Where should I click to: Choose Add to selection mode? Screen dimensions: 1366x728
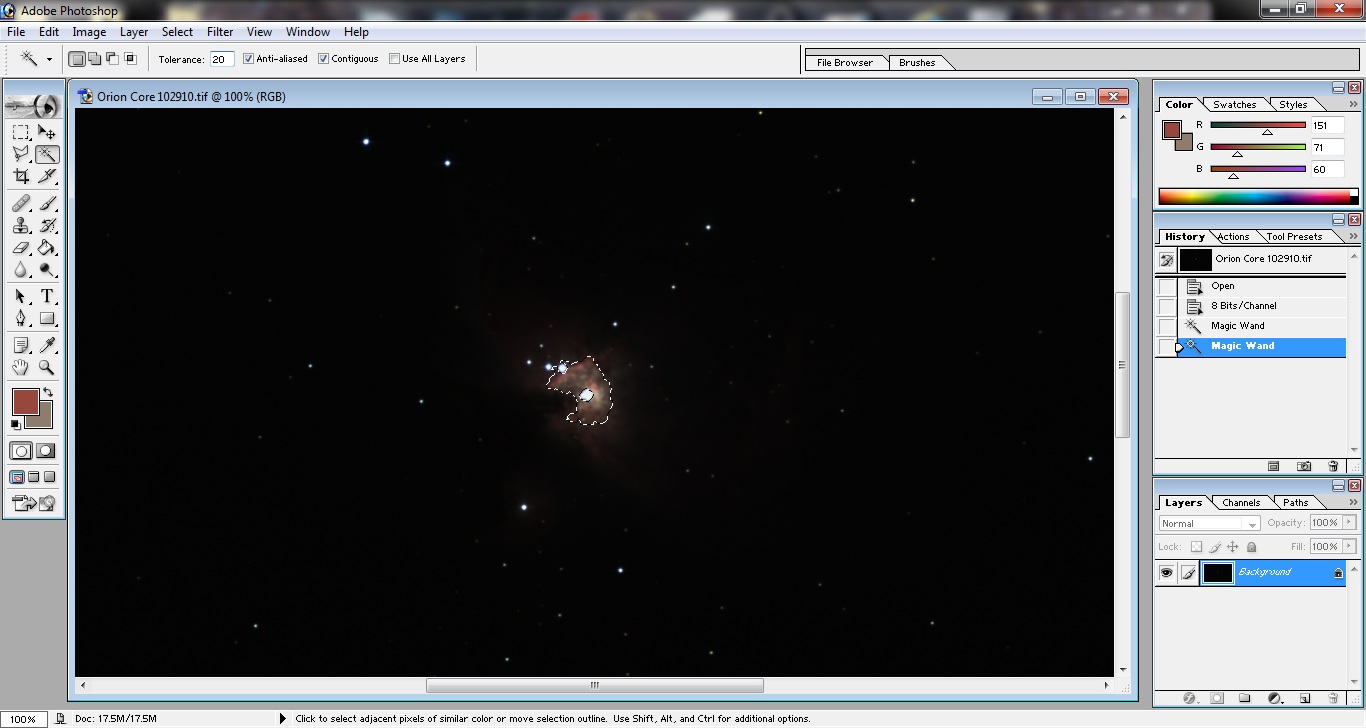pyautogui.click(x=94, y=59)
